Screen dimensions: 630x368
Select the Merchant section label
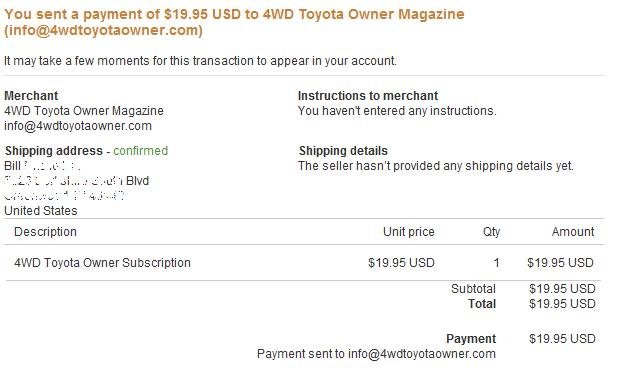coord(31,96)
